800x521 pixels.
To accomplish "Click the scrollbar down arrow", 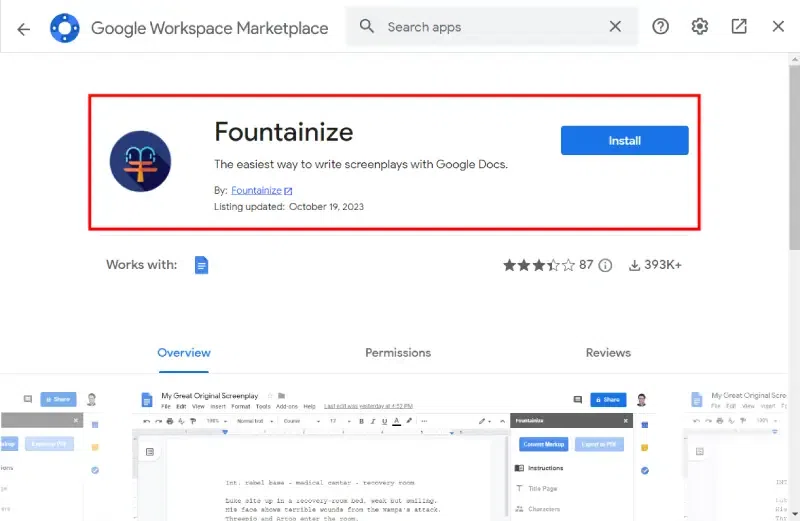I will [794, 514].
